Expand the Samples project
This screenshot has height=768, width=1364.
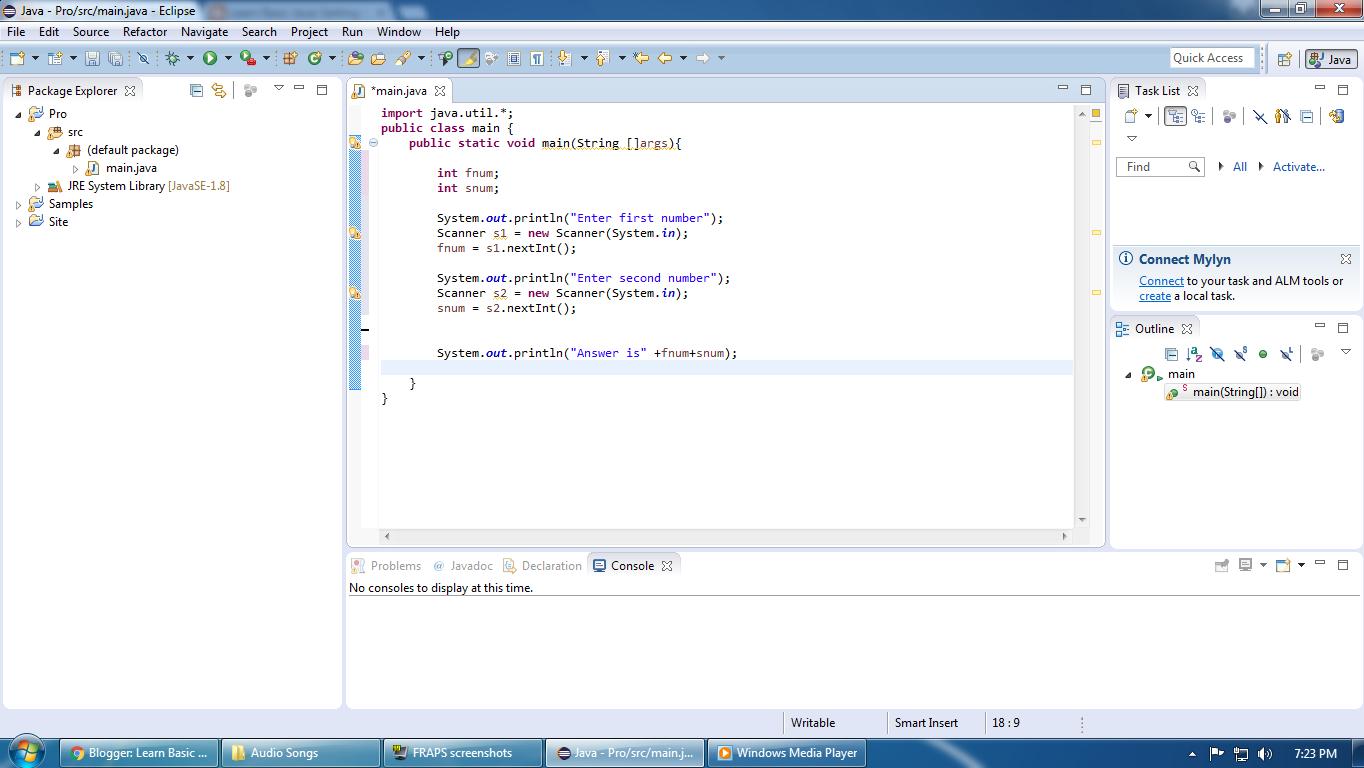tap(19, 204)
